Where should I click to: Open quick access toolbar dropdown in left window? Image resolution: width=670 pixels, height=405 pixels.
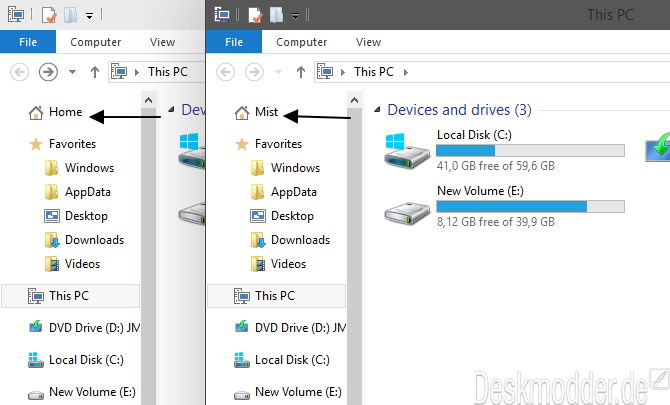pyautogui.click(x=89, y=16)
